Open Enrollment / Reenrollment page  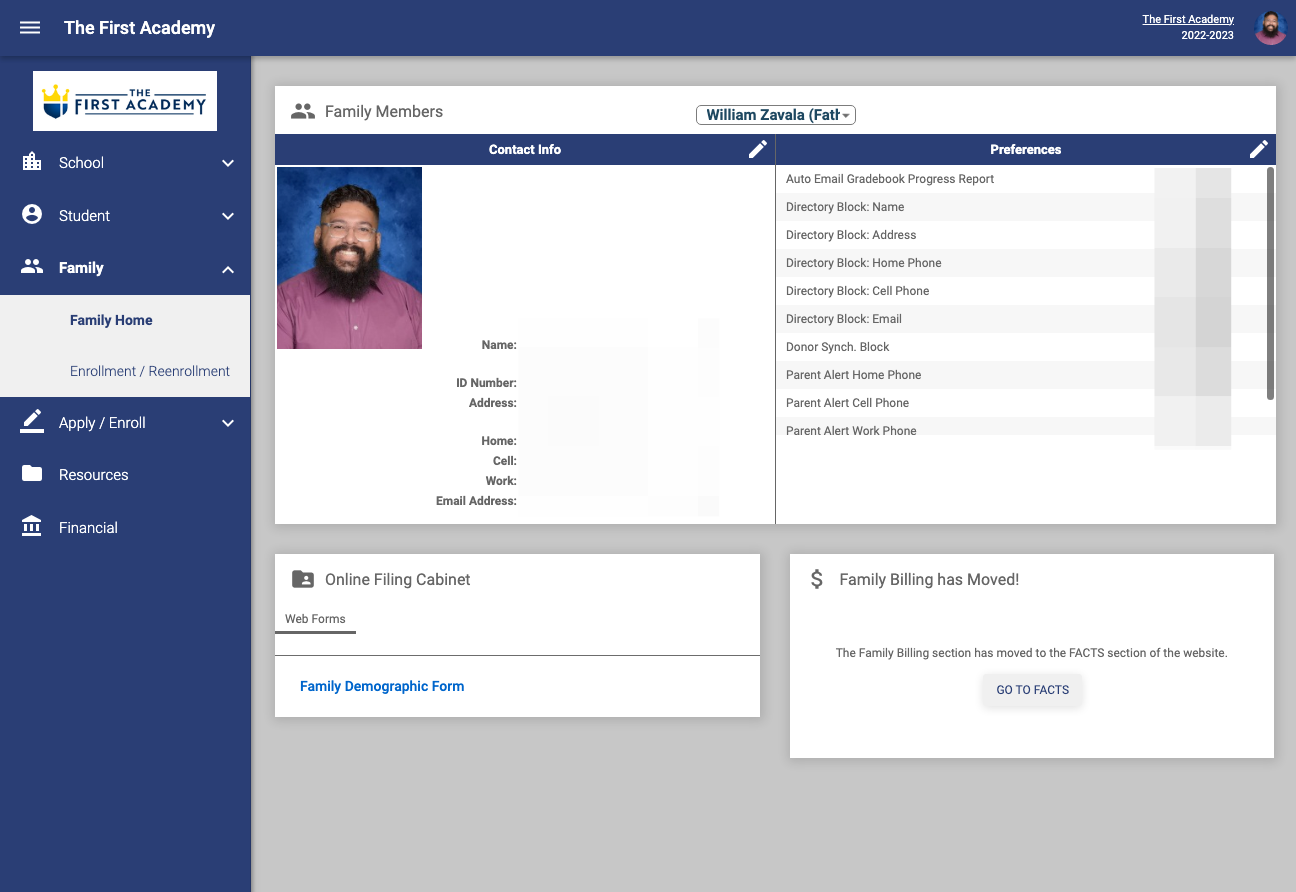[x=150, y=371]
